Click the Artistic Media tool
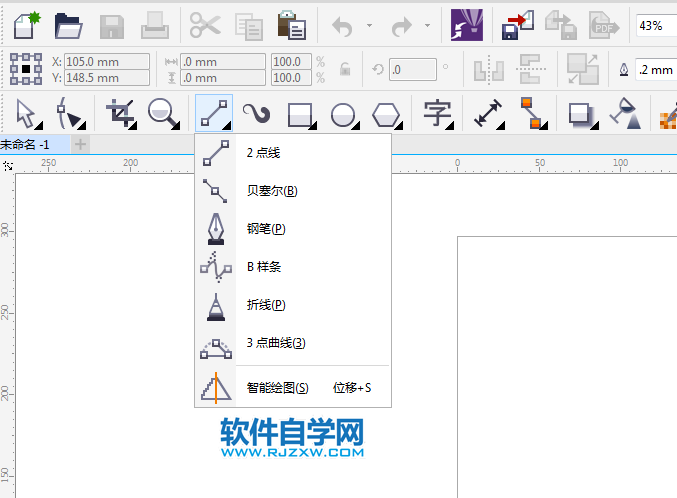 (257, 114)
